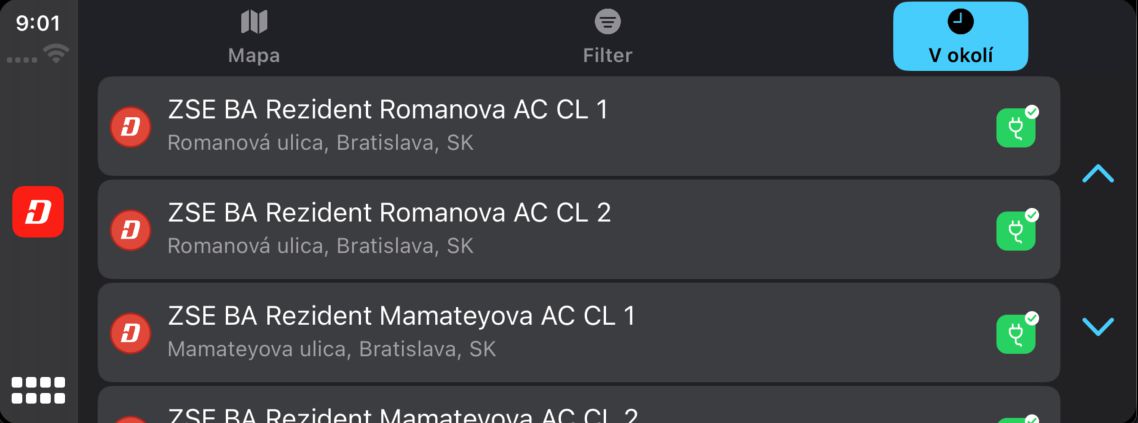
Task: Open the CarPlay app grid dashboard
Action: pos(38,390)
